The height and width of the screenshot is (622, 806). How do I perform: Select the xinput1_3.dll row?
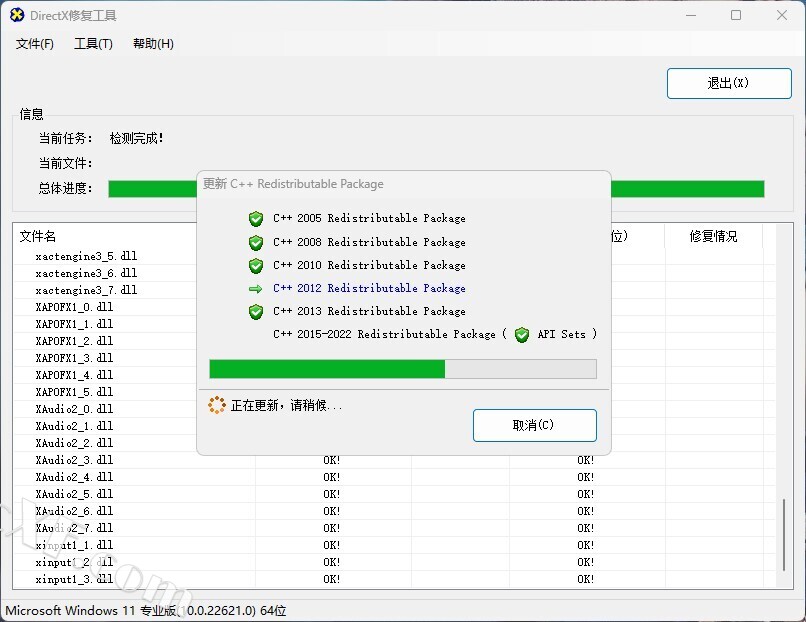[394, 579]
